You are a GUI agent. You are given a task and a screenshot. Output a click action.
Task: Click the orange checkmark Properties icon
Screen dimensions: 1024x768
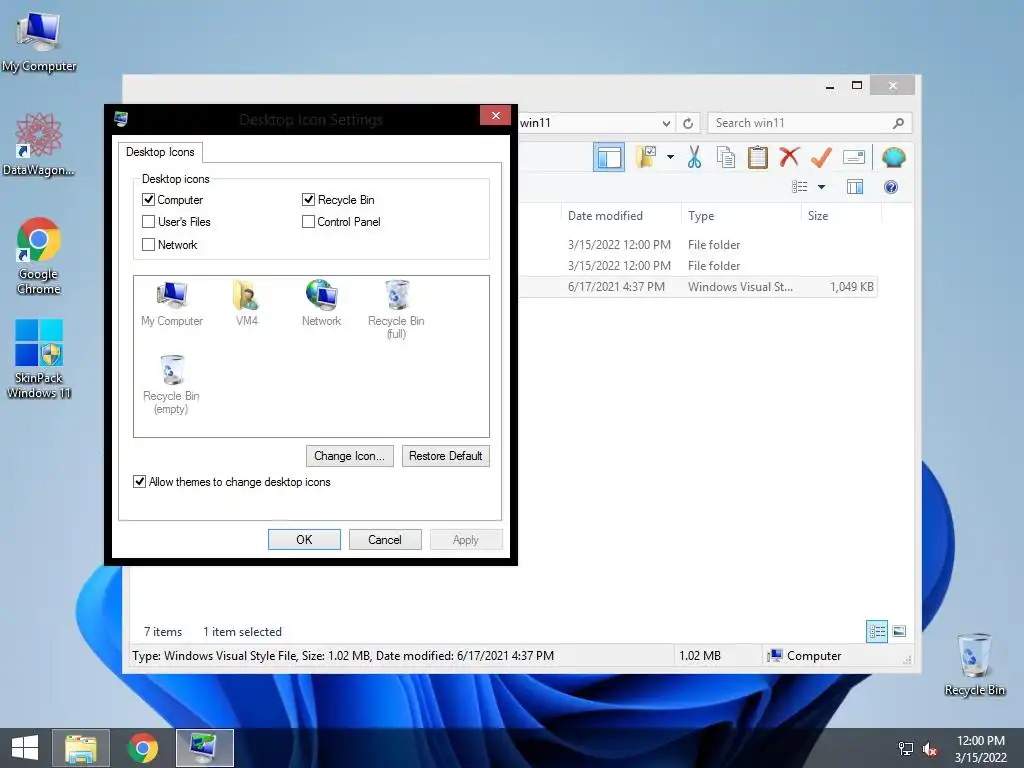click(821, 157)
